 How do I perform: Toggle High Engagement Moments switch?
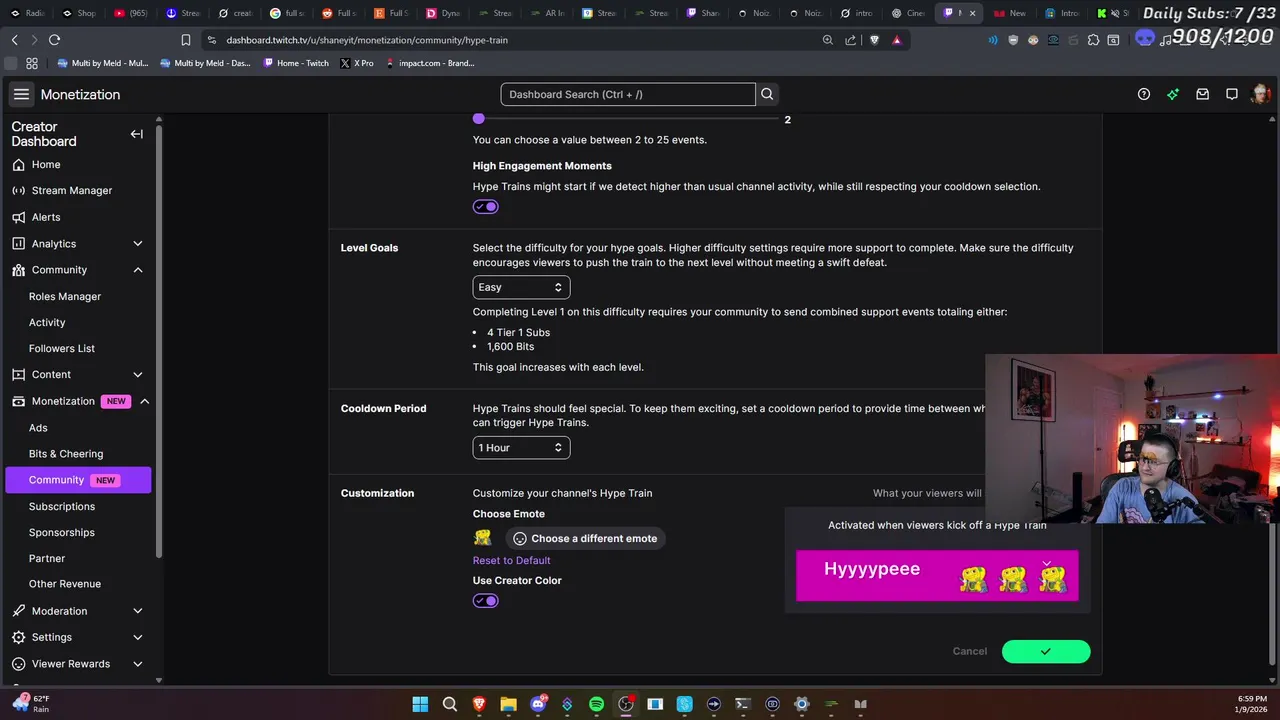pos(486,206)
